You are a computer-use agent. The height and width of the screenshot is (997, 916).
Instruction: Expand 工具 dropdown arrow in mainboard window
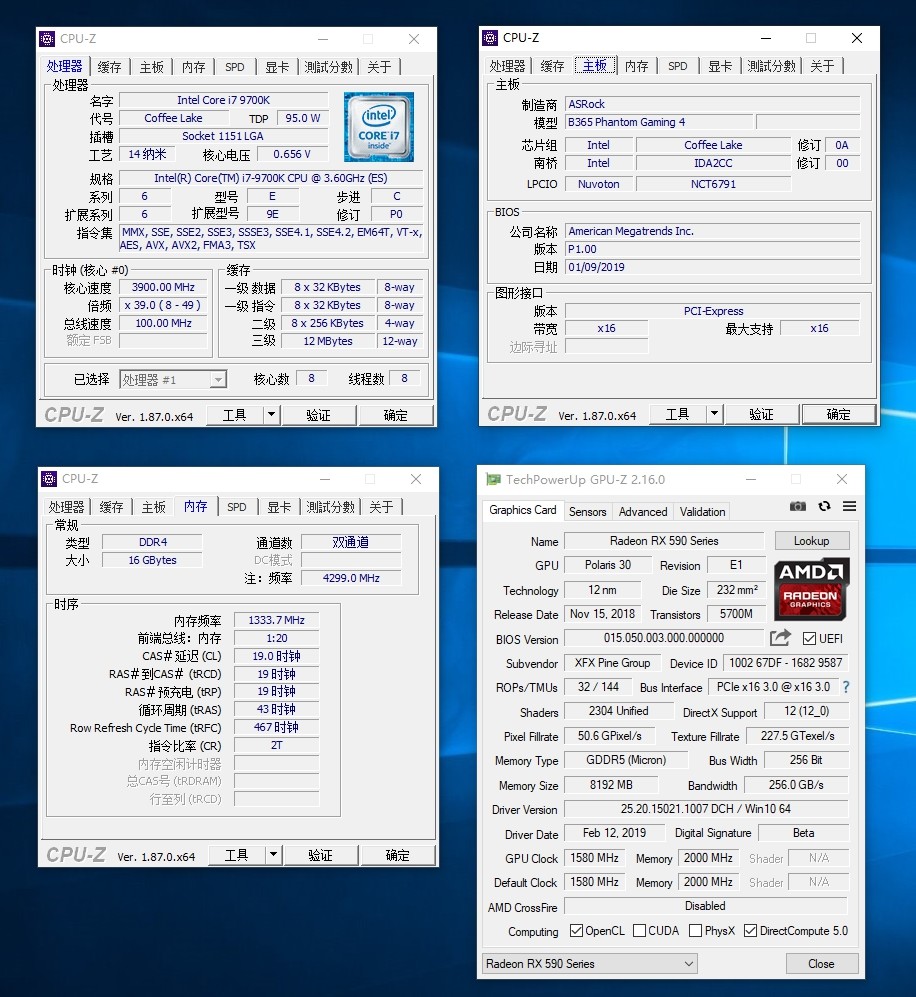[714, 414]
